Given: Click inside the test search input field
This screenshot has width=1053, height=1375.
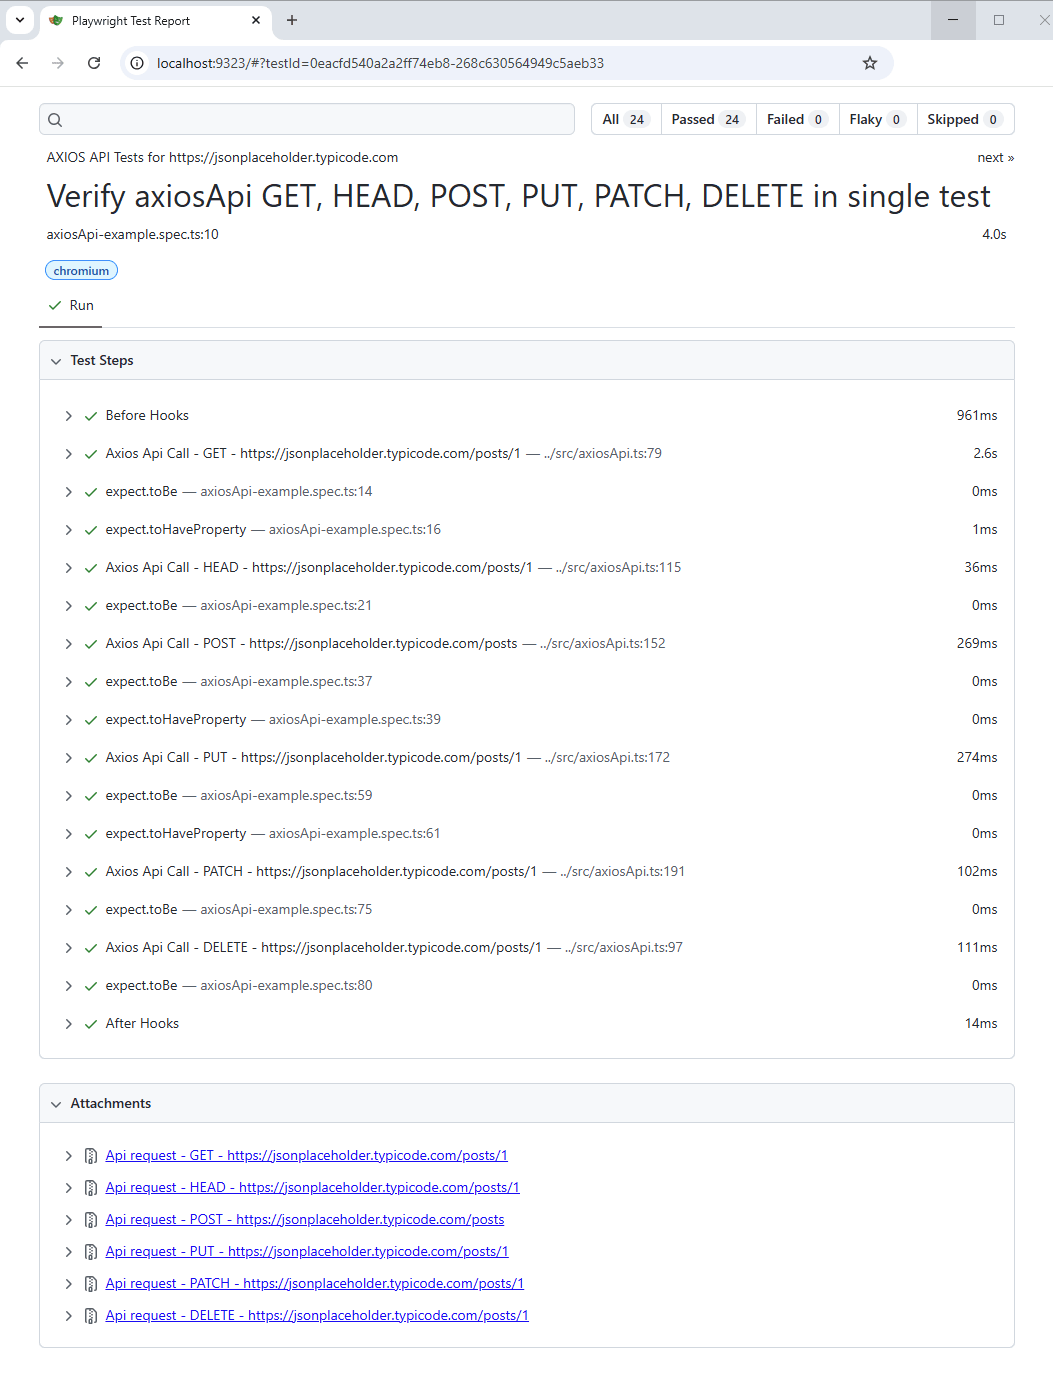Looking at the screenshot, I should tap(300, 119).
